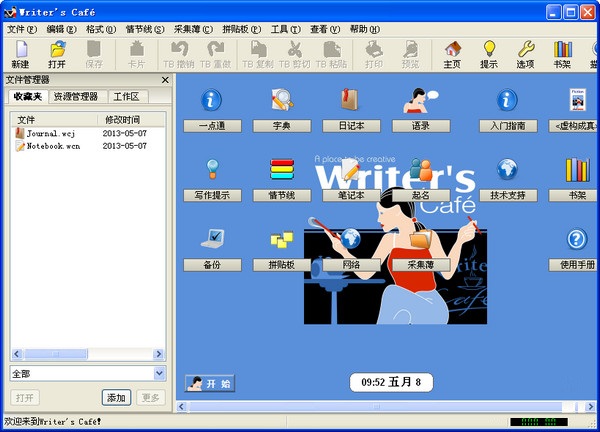Open 选项 wrench icon
The height and width of the screenshot is (432, 600).
point(526,49)
